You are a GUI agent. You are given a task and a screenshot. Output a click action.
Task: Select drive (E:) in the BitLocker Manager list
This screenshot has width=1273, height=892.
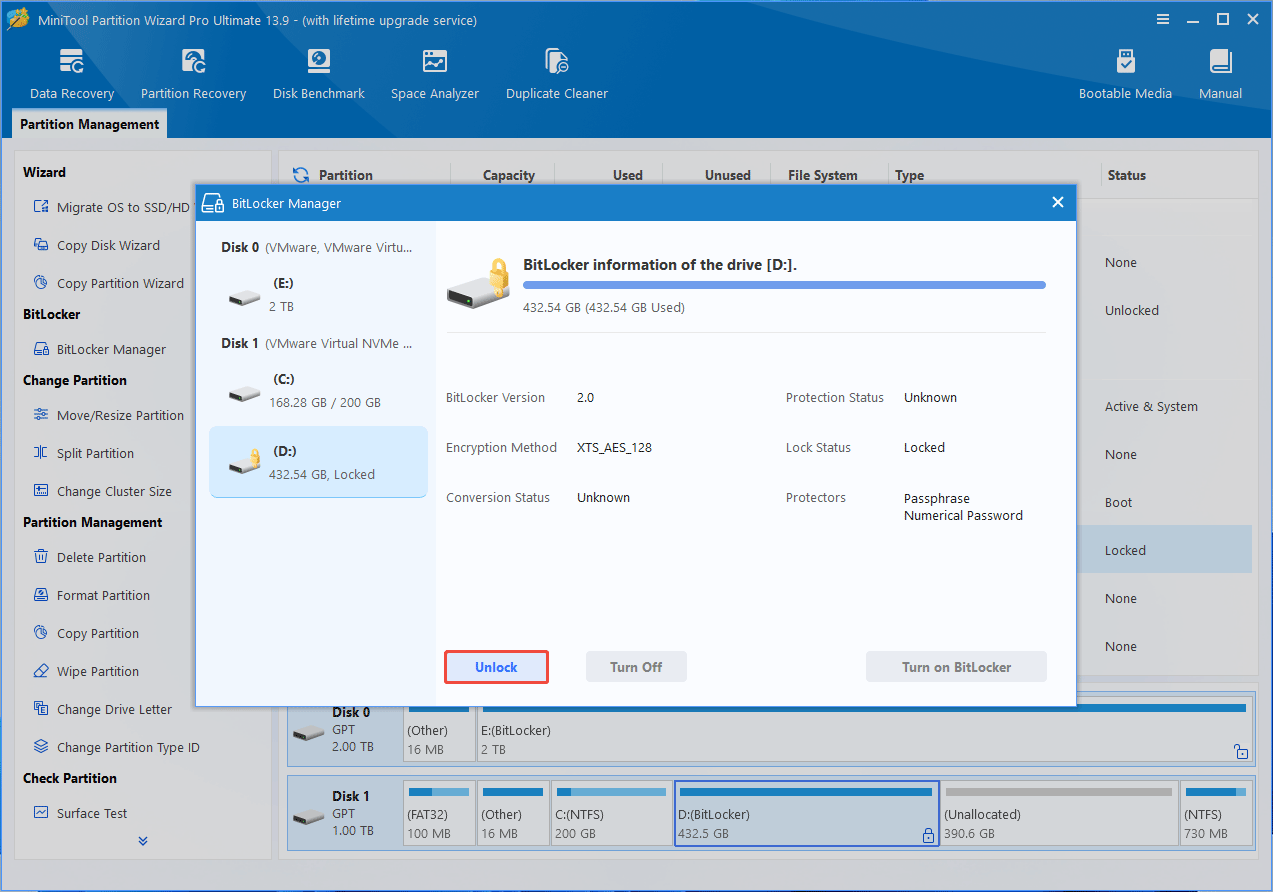coord(318,295)
